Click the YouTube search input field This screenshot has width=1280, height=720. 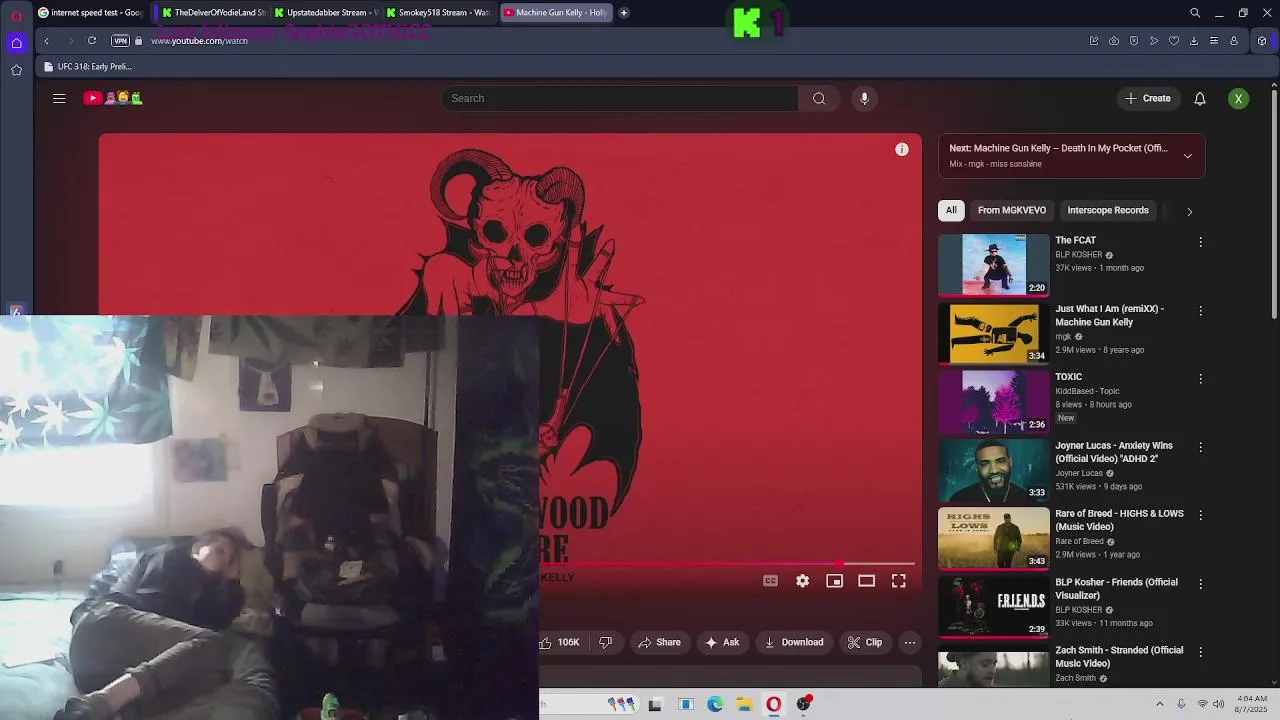point(620,98)
